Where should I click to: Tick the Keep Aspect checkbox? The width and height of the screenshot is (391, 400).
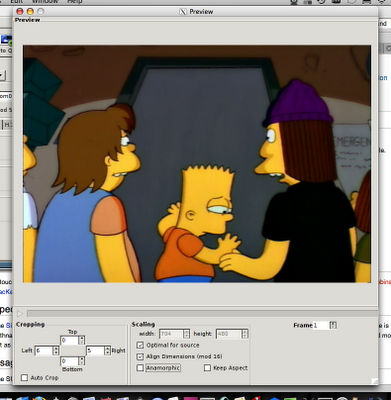(207, 368)
